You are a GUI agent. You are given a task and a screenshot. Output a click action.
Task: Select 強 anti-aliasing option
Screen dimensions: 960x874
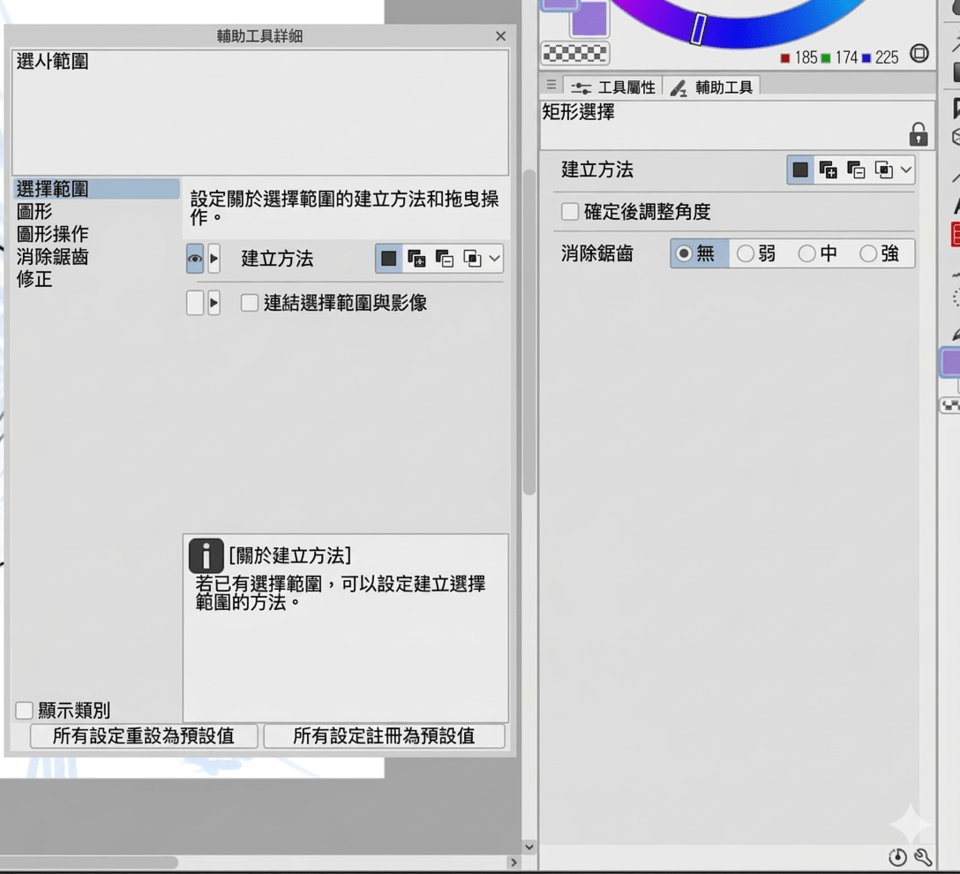pyautogui.click(x=879, y=253)
